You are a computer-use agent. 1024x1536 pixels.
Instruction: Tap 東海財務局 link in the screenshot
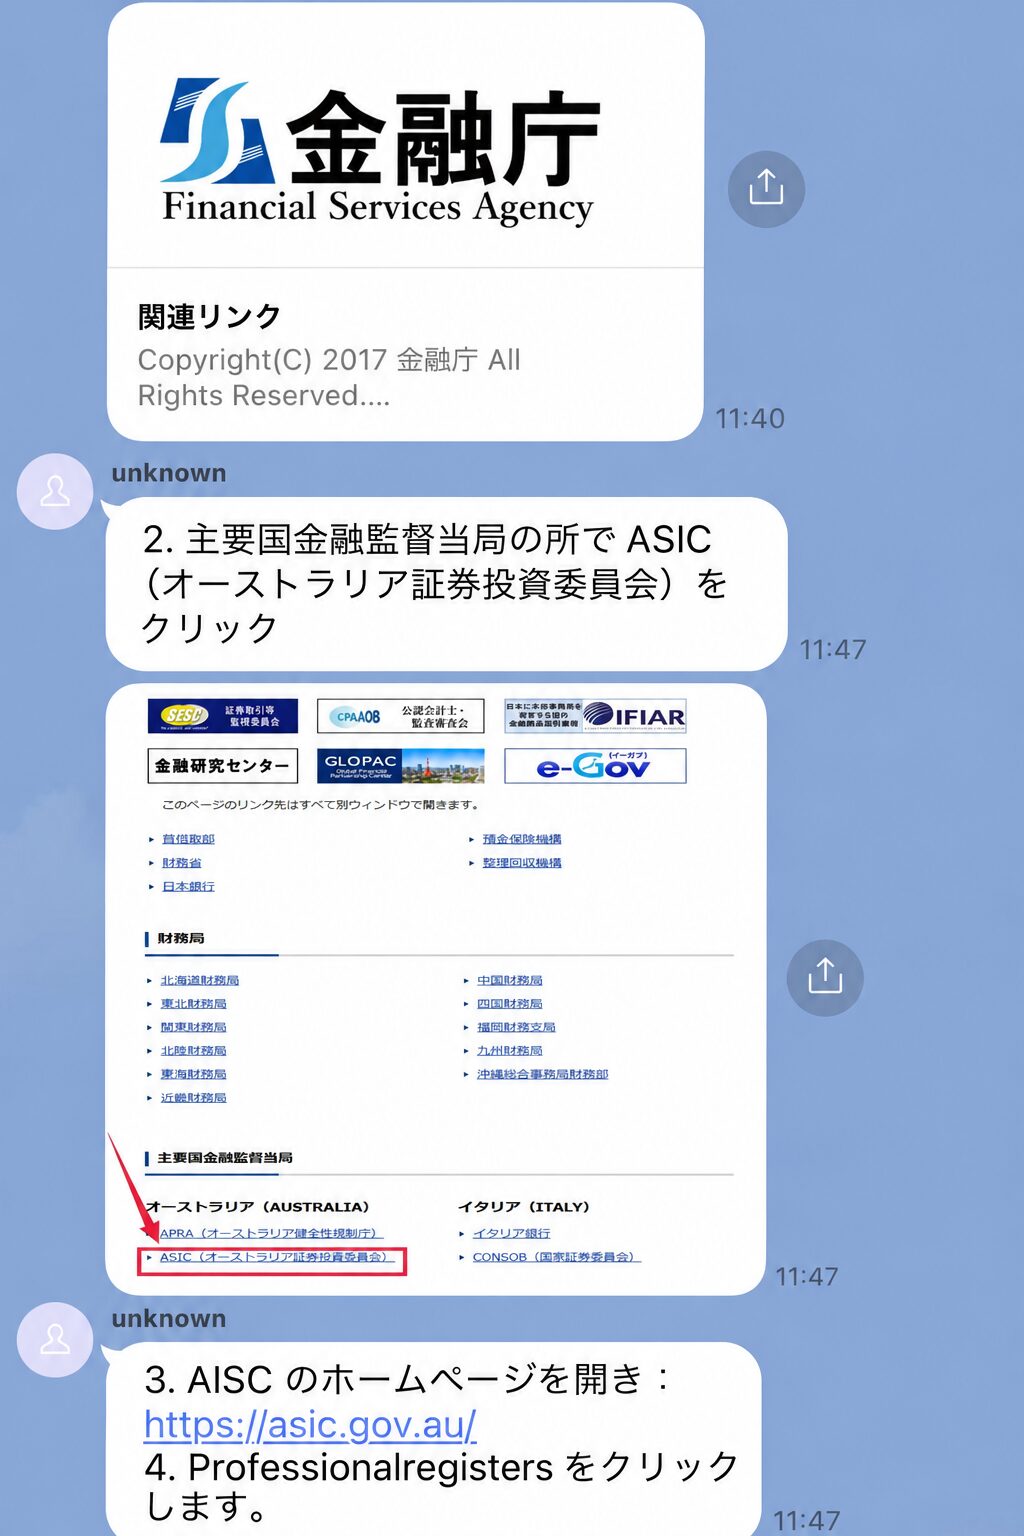pos(193,1075)
